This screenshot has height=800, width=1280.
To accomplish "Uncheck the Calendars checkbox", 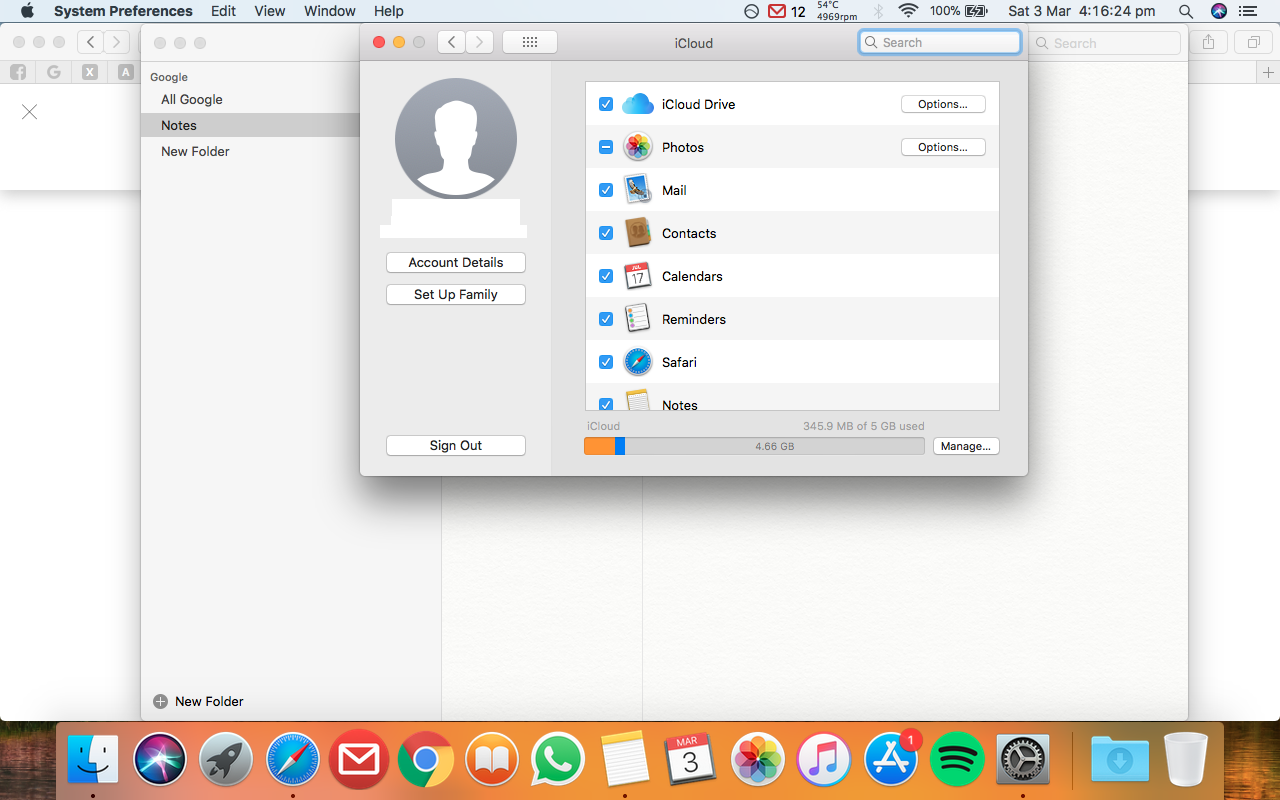I will coord(606,276).
